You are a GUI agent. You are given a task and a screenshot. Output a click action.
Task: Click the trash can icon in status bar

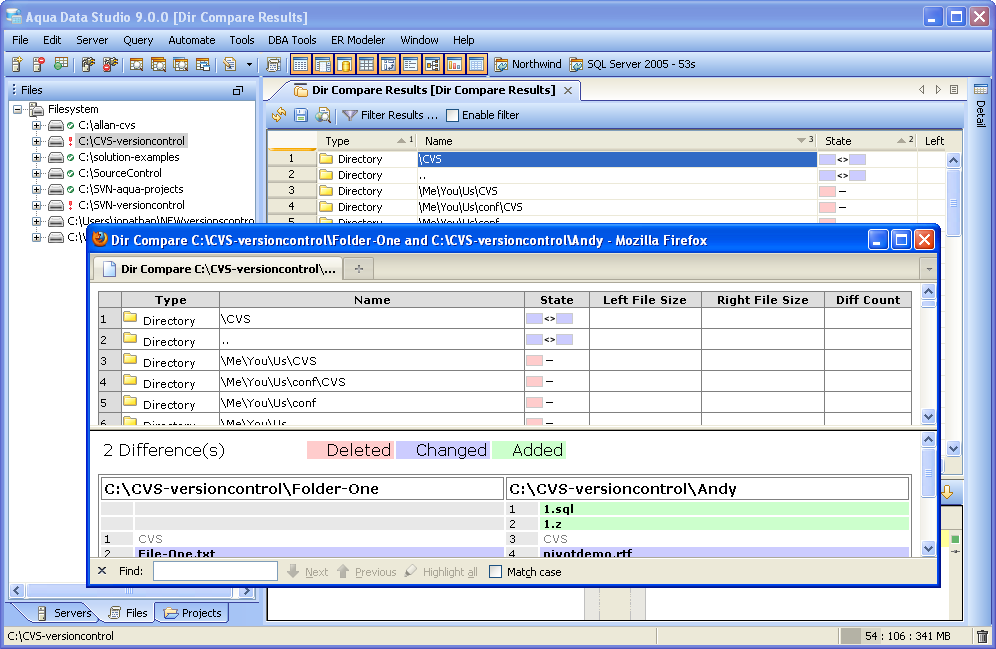click(x=982, y=636)
